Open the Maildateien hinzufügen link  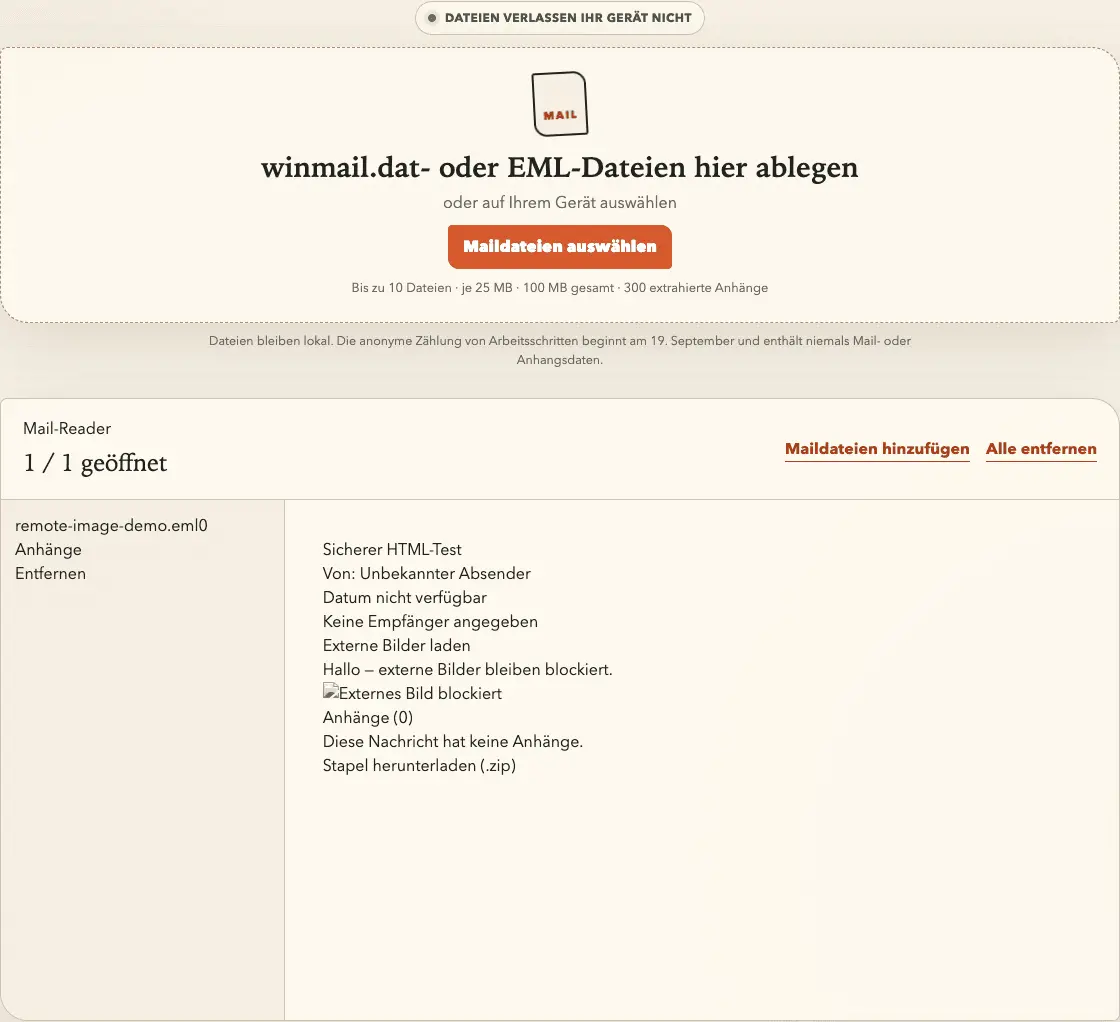[x=877, y=449]
